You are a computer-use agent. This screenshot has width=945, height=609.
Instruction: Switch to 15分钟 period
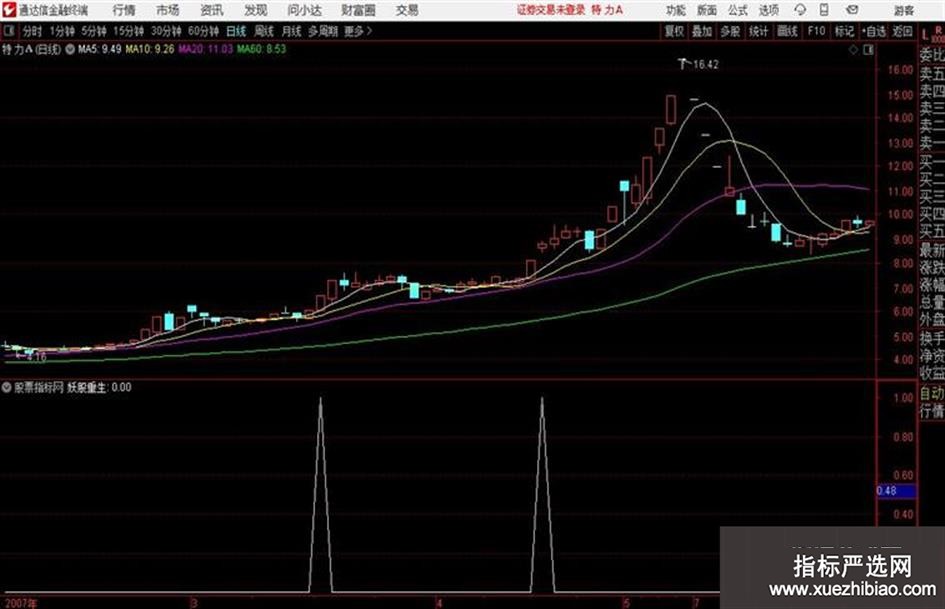129,31
